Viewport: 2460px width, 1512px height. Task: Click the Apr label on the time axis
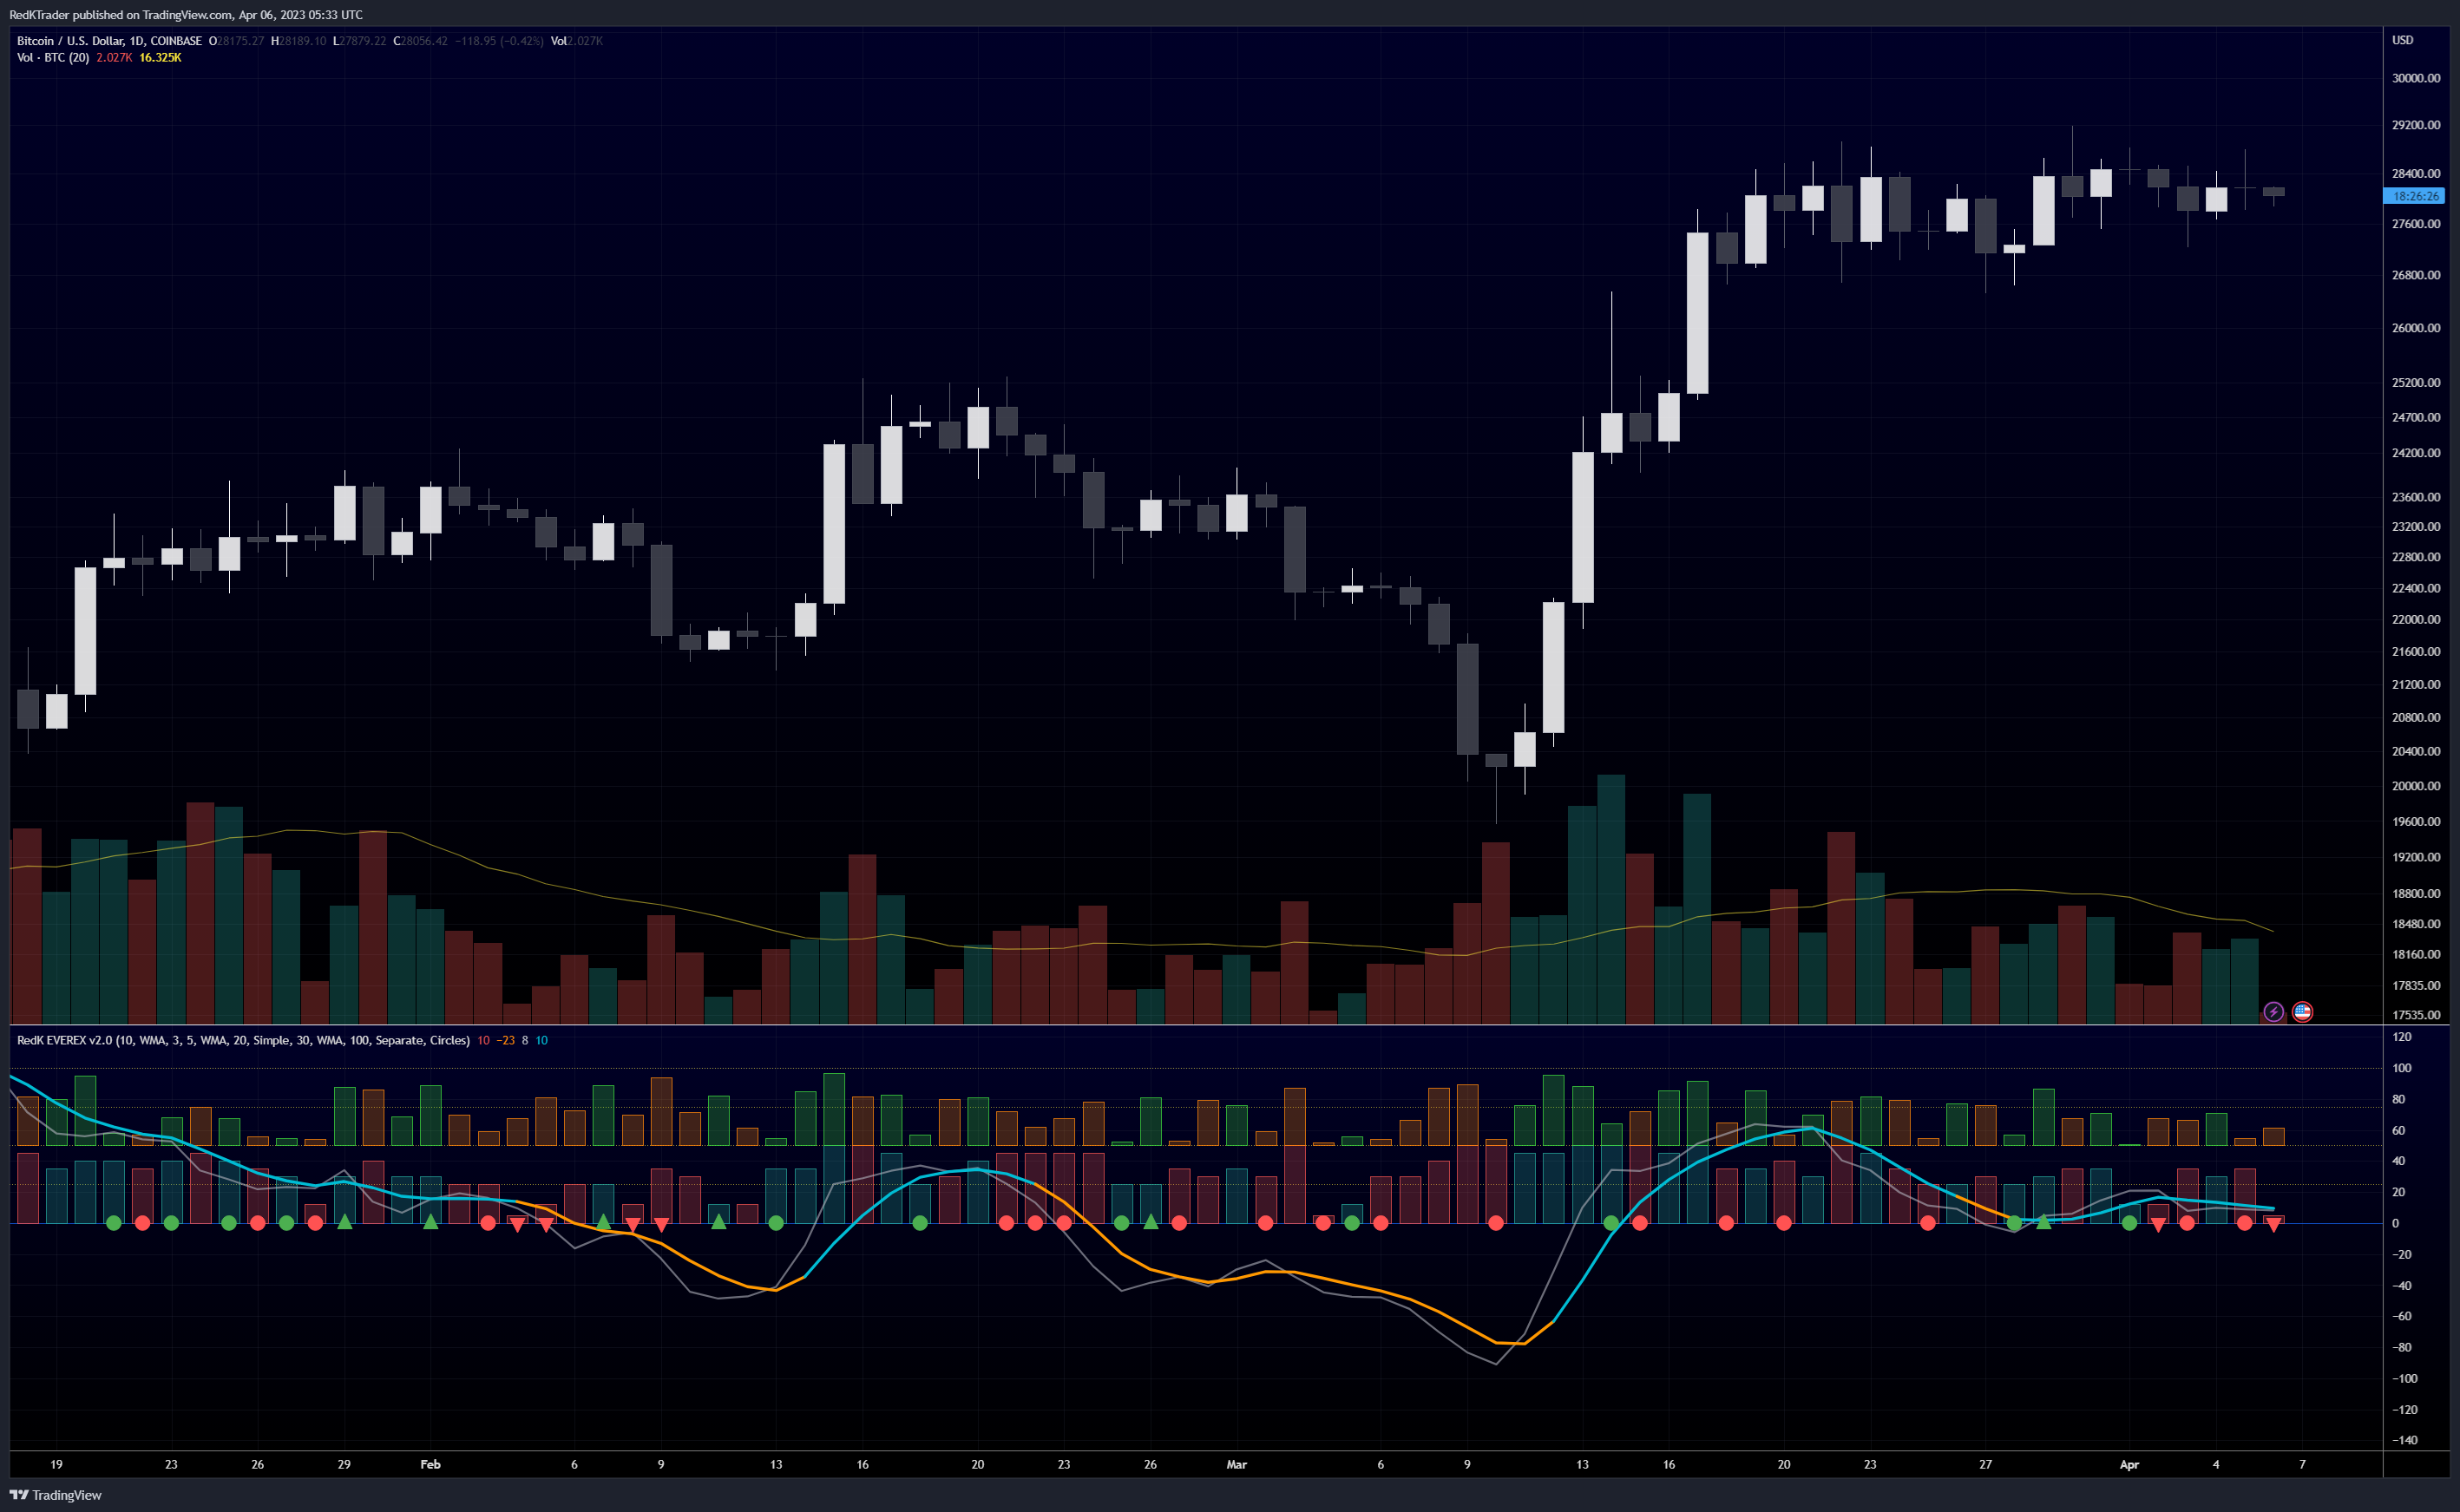2129,1464
